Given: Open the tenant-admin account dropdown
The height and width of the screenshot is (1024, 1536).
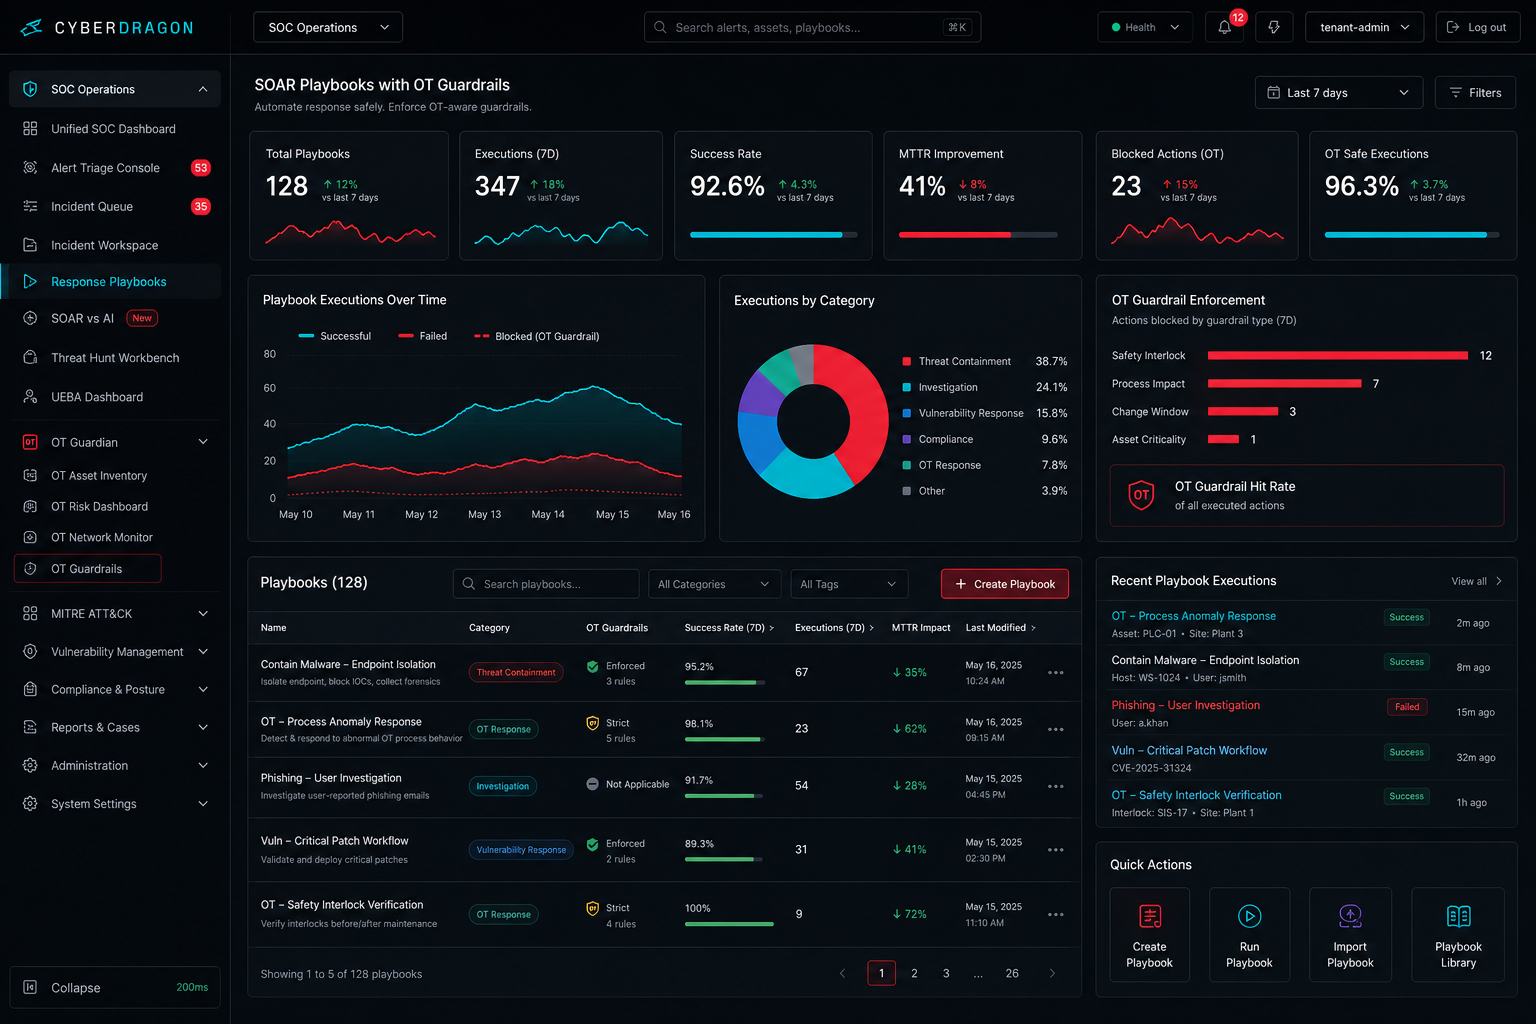Looking at the screenshot, I should pyautogui.click(x=1364, y=27).
